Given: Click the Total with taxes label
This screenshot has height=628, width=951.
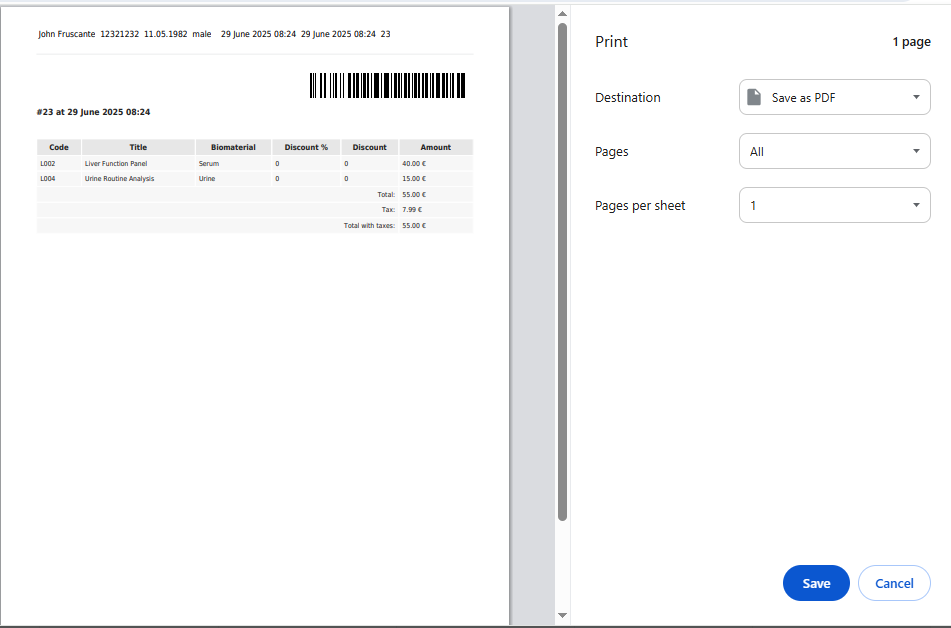Looking at the screenshot, I should (x=369, y=226).
